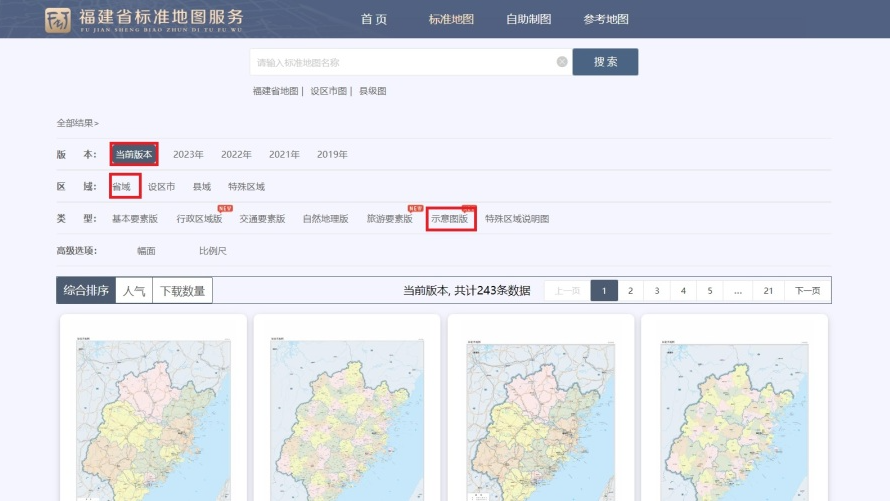Clear the search box with the X icon
The image size is (890, 501).
[562, 62]
